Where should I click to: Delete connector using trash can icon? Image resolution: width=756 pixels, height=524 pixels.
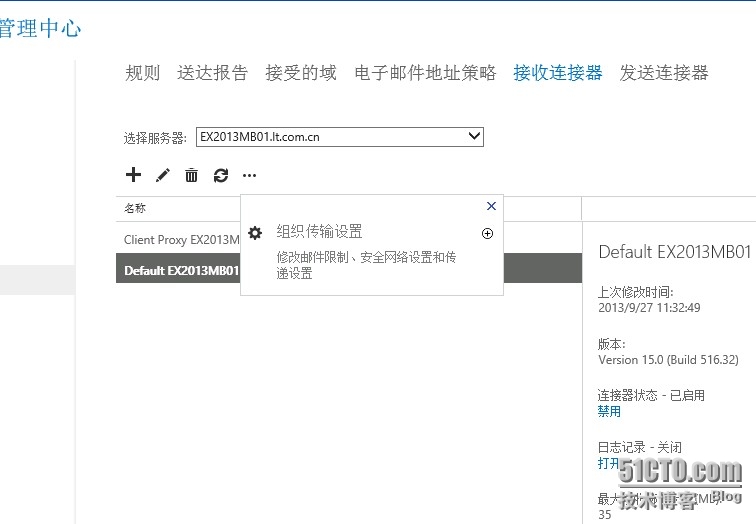click(x=191, y=175)
